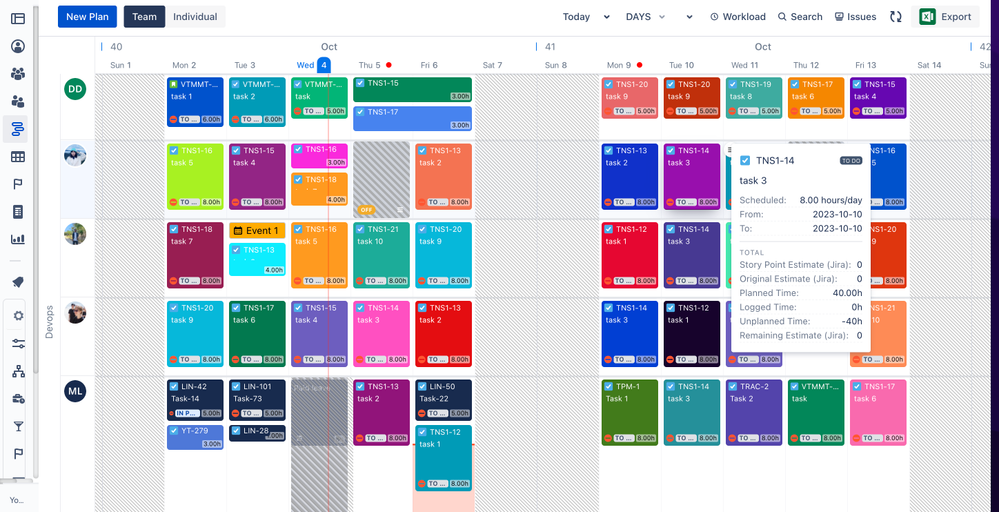
Task: Toggle the checkbox beside TNS1-14 in popup
Action: tap(745, 160)
